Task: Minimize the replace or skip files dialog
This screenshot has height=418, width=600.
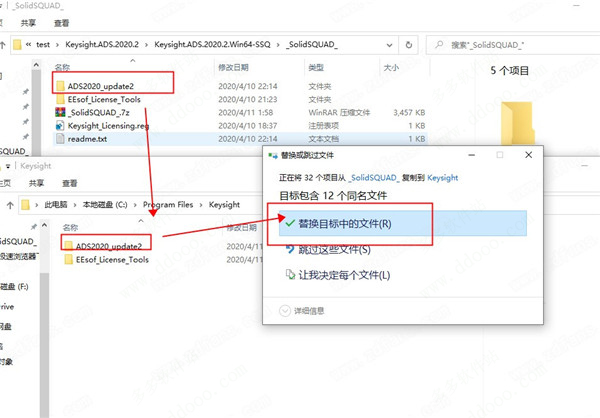Action: pos(471,155)
